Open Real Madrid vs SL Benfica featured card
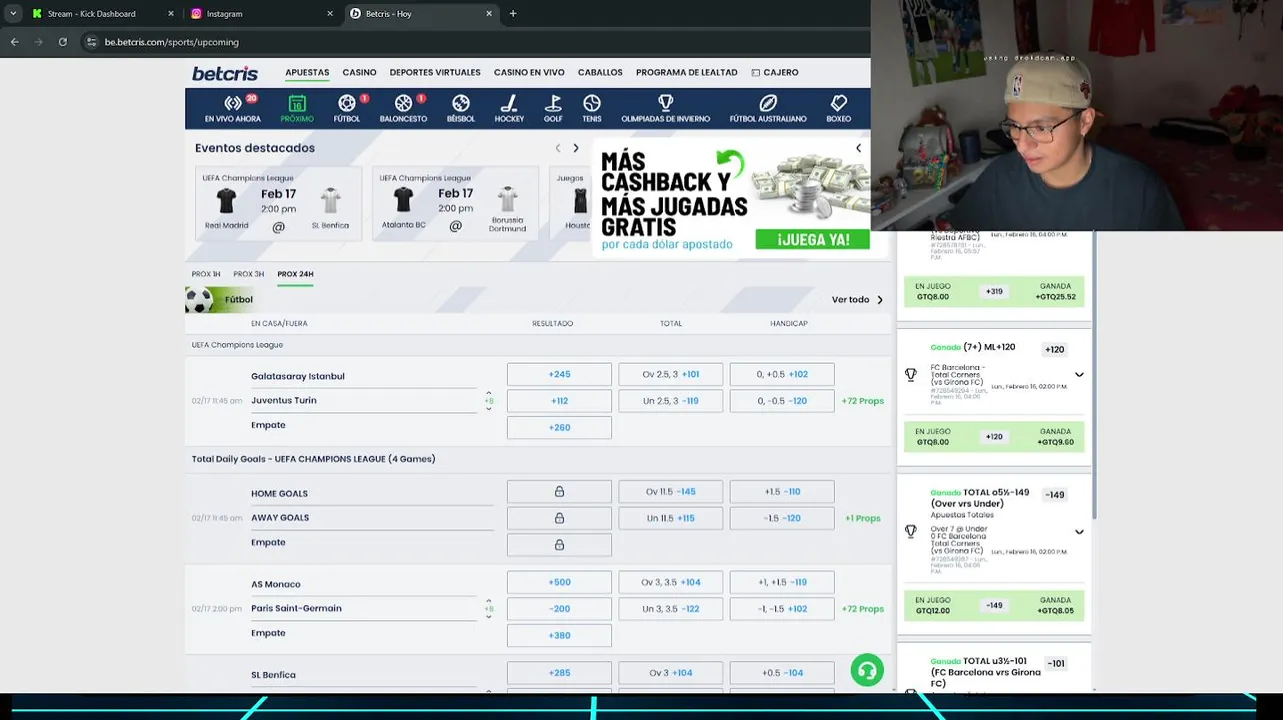The width and height of the screenshot is (1283, 720). pyautogui.click(x=278, y=203)
